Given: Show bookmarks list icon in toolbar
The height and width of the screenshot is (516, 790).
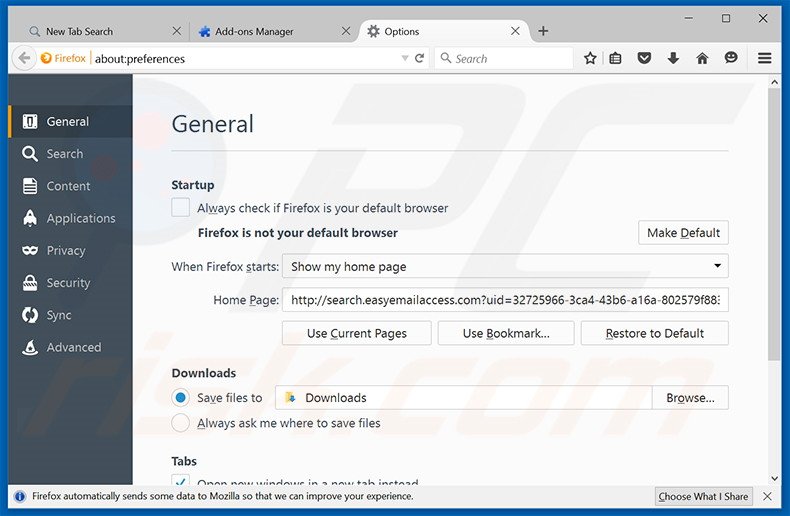Looking at the screenshot, I should pyautogui.click(x=616, y=58).
